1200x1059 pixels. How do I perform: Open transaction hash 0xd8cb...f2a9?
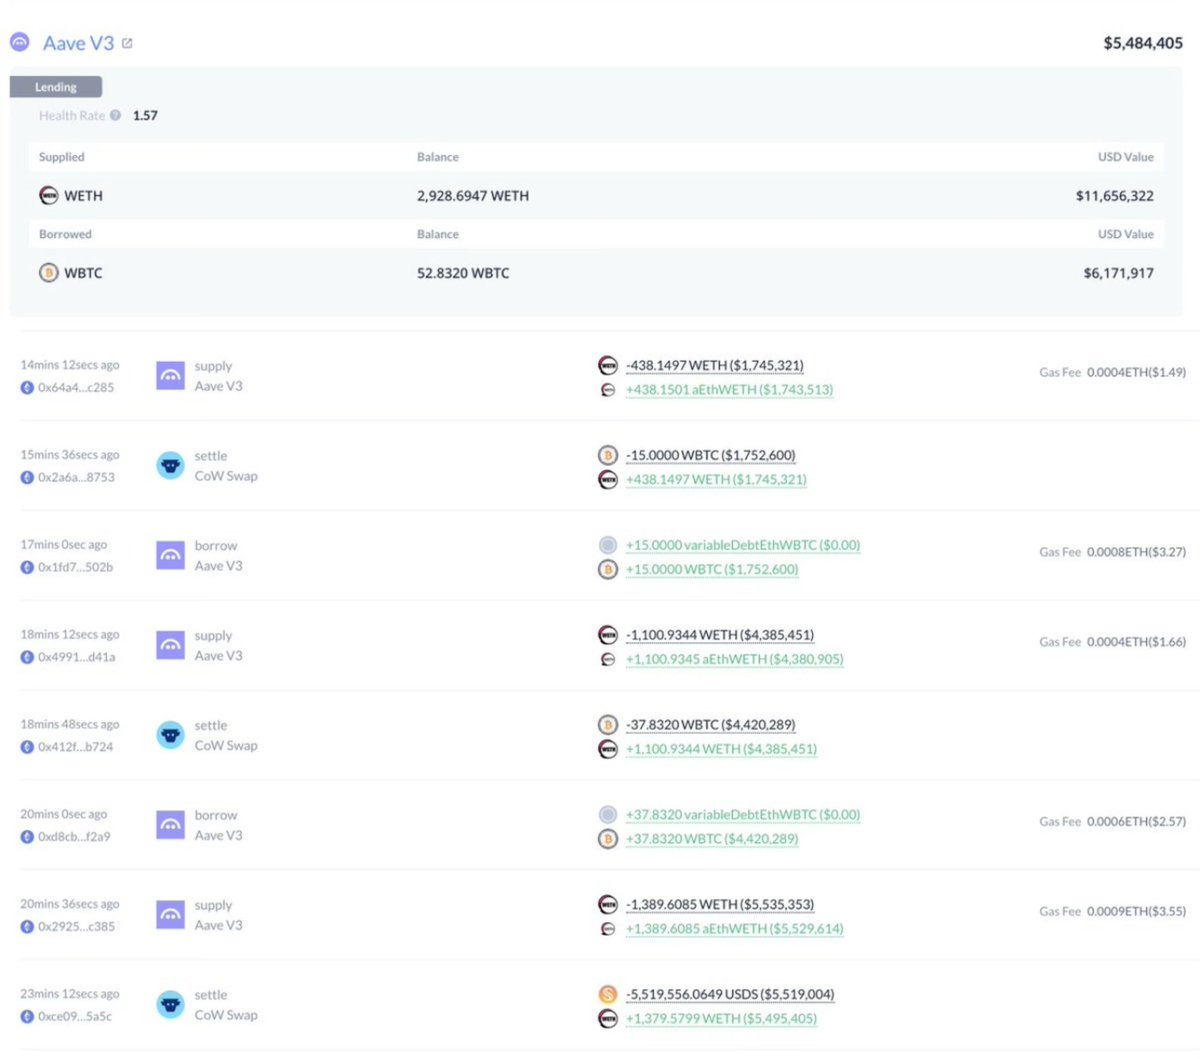coord(74,836)
